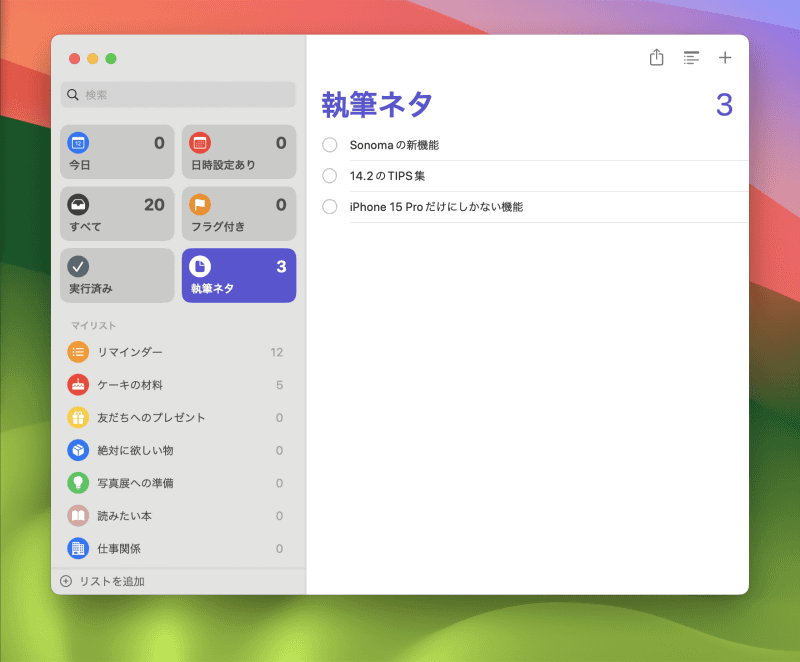Minimize the window with yellow button
This screenshot has width=800, height=662.
[93, 59]
